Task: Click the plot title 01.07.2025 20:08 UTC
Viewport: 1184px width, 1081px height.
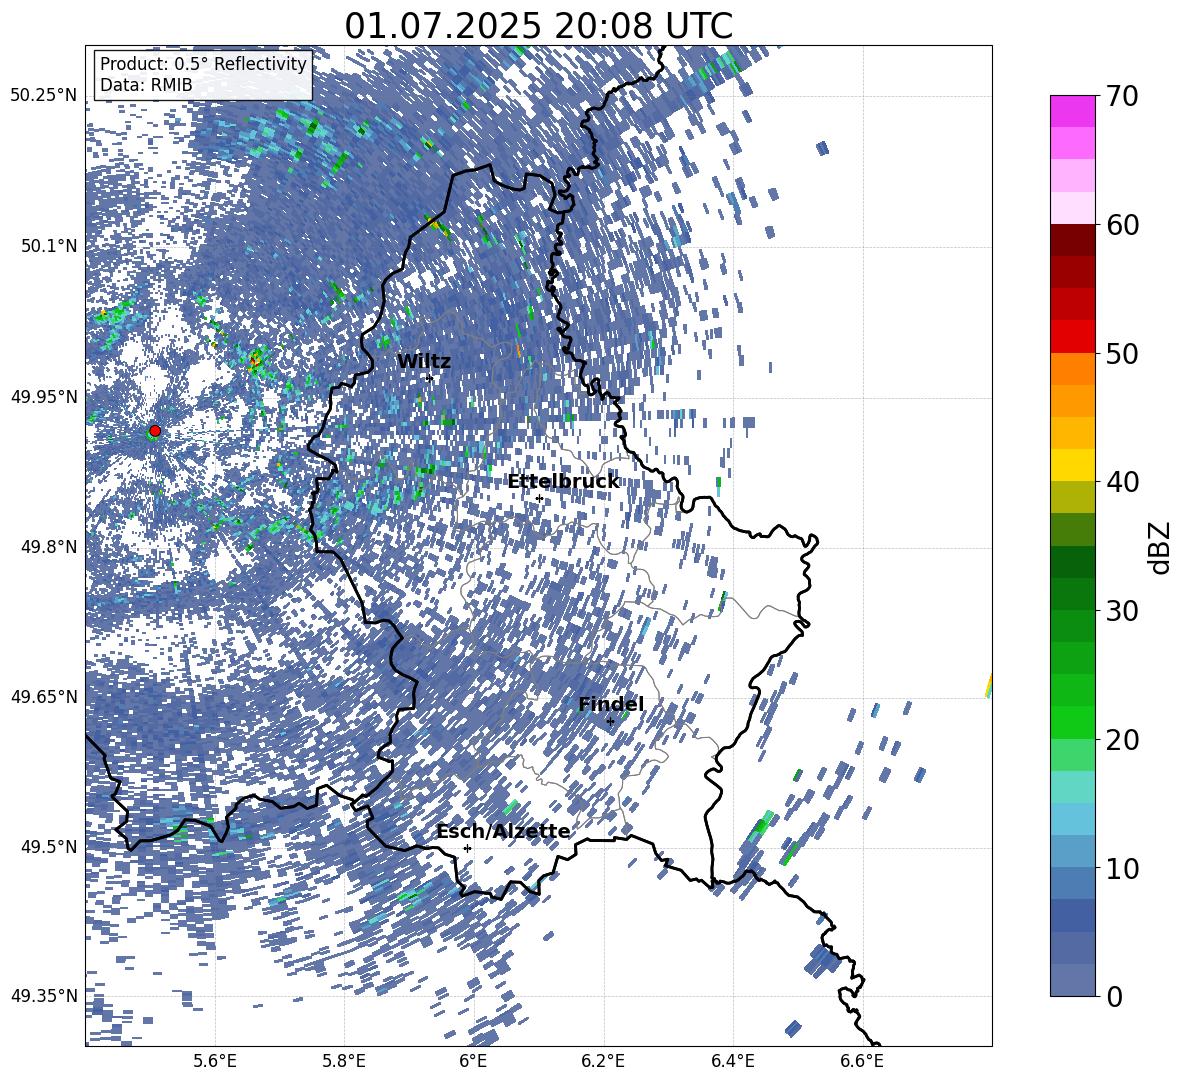Action: pyautogui.click(x=538, y=26)
